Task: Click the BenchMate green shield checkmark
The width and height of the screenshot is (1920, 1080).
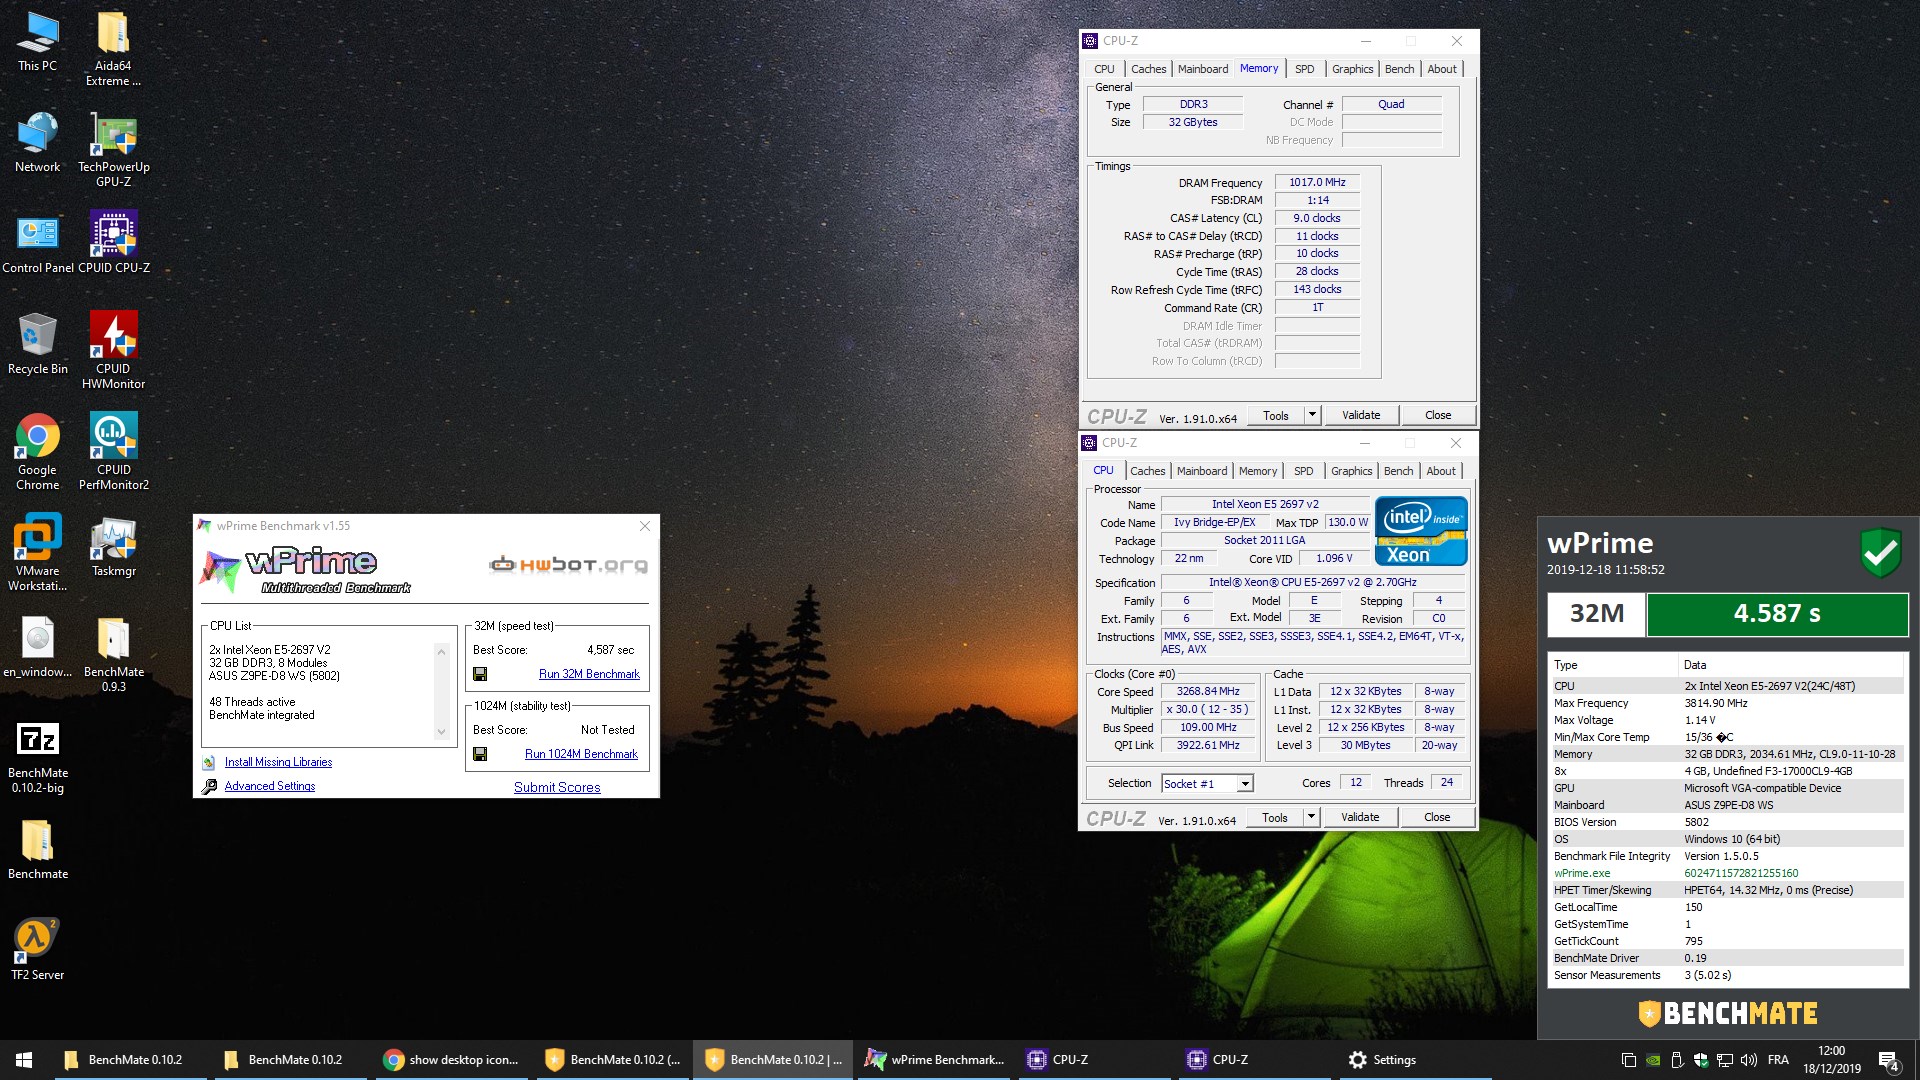Action: point(1880,552)
